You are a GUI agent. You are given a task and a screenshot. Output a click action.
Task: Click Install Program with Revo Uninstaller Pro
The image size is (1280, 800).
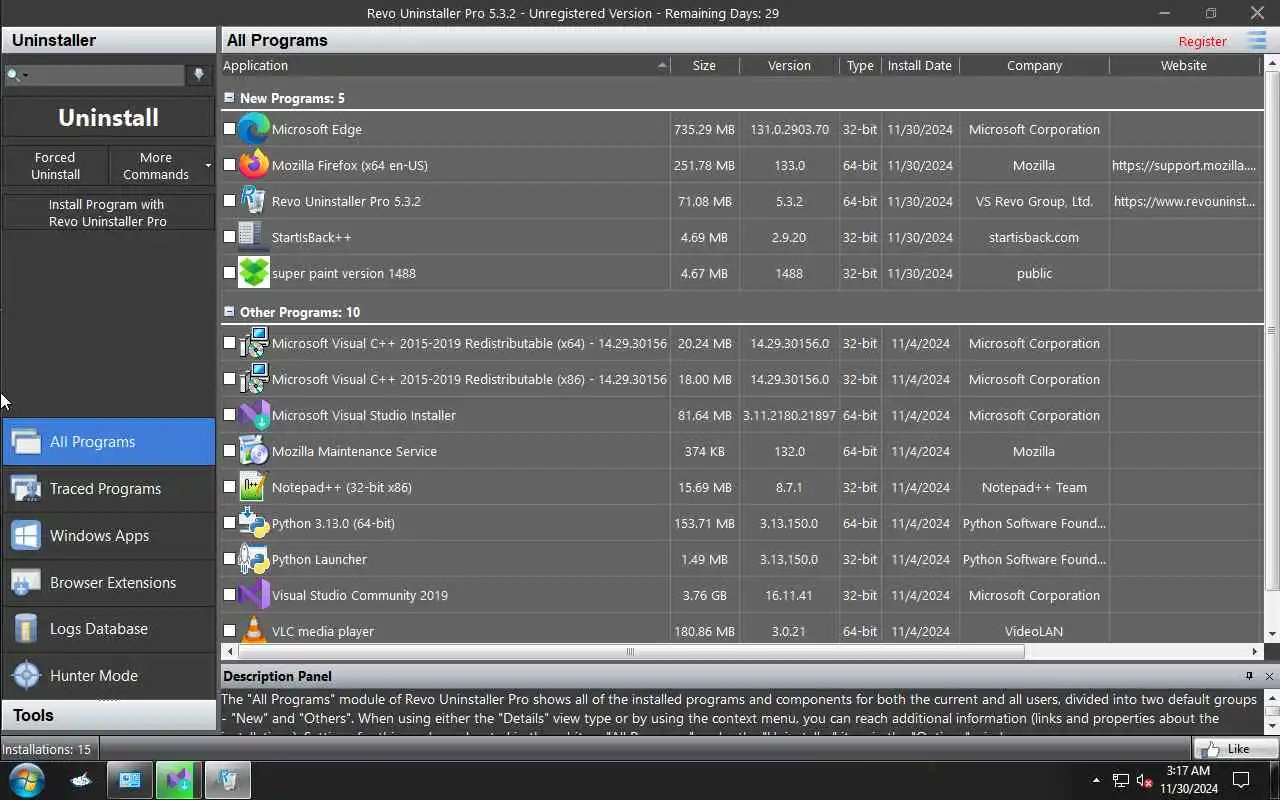108,212
